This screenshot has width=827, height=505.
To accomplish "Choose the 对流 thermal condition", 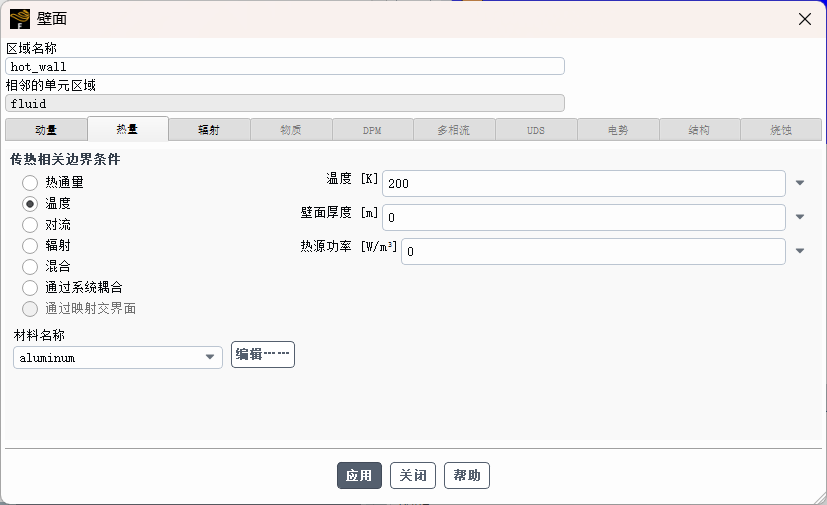I will coord(30,225).
